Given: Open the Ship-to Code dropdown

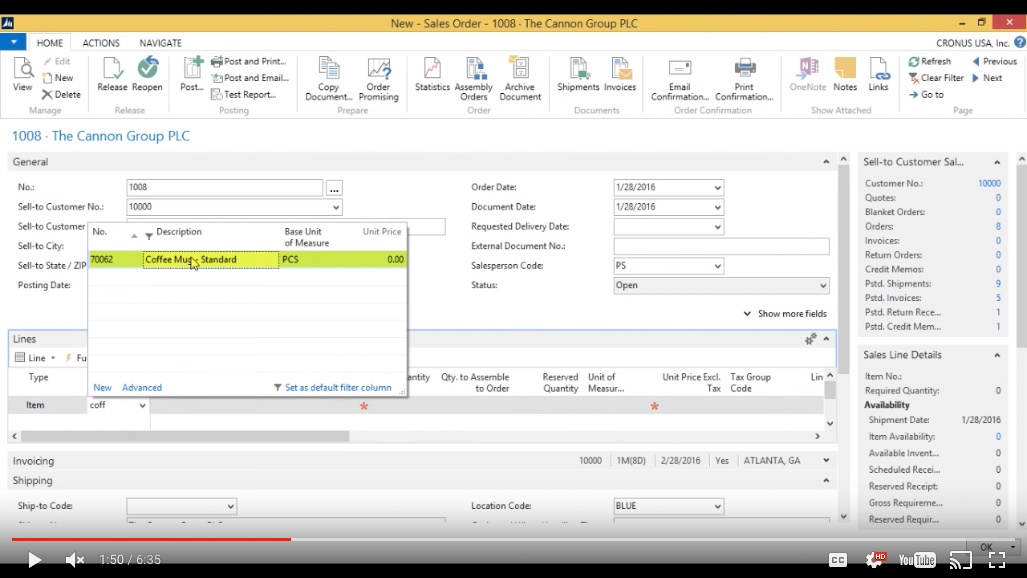Looking at the screenshot, I should pos(230,506).
